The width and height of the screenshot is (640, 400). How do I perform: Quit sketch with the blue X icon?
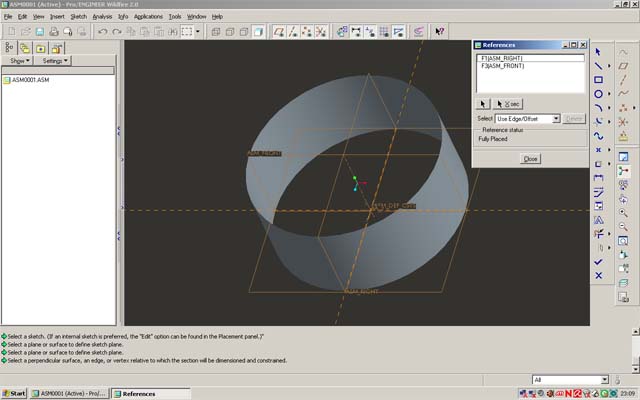tap(598, 275)
